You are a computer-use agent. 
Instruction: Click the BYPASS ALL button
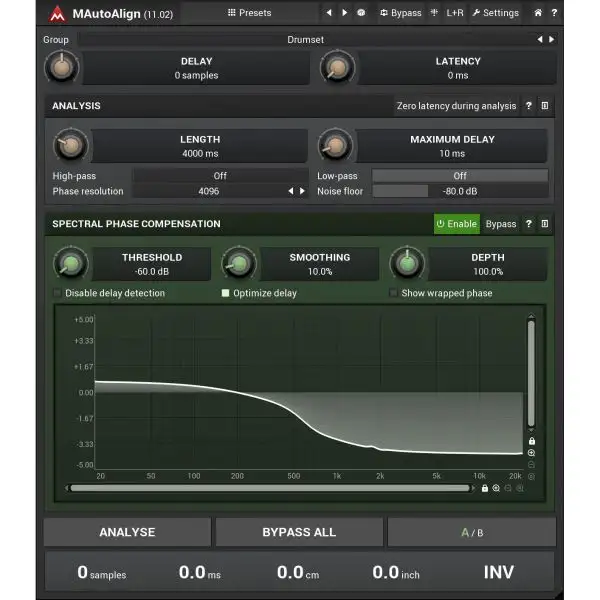pyautogui.click(x=299, y=532)
